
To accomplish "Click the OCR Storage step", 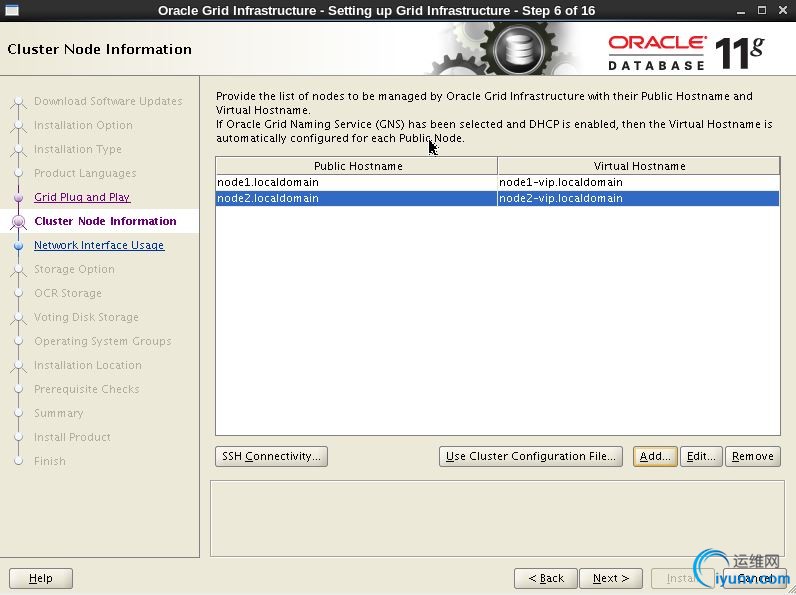I will pyautogui.click(x=68, y=293).
